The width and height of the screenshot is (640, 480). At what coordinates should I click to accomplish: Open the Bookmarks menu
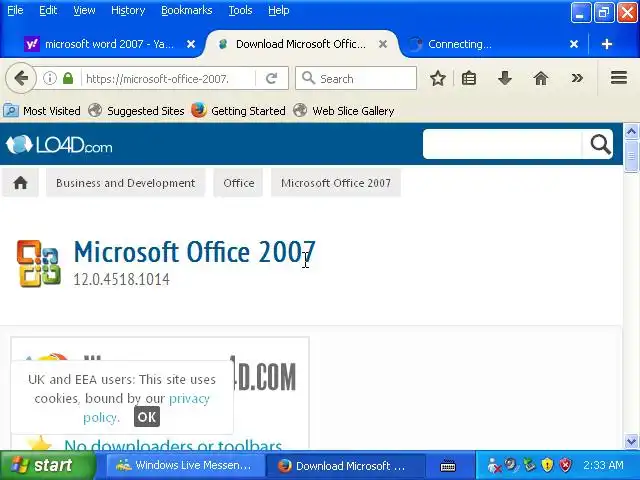point(187,10)
